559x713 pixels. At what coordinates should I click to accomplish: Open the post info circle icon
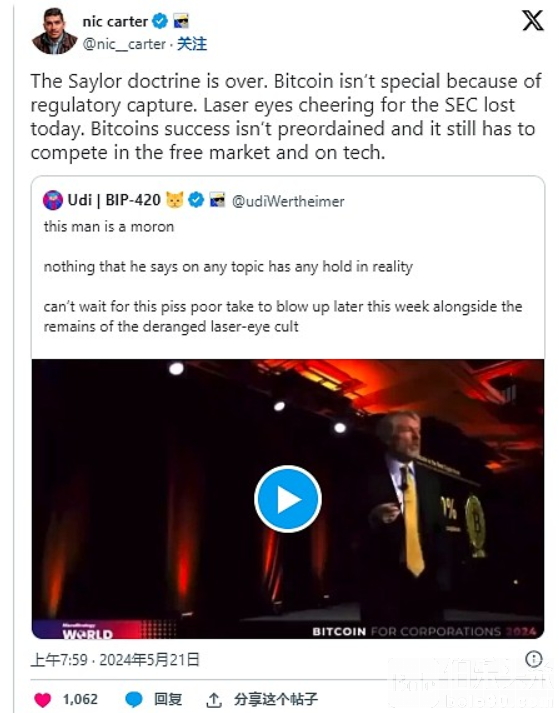[x=534, y=659]
